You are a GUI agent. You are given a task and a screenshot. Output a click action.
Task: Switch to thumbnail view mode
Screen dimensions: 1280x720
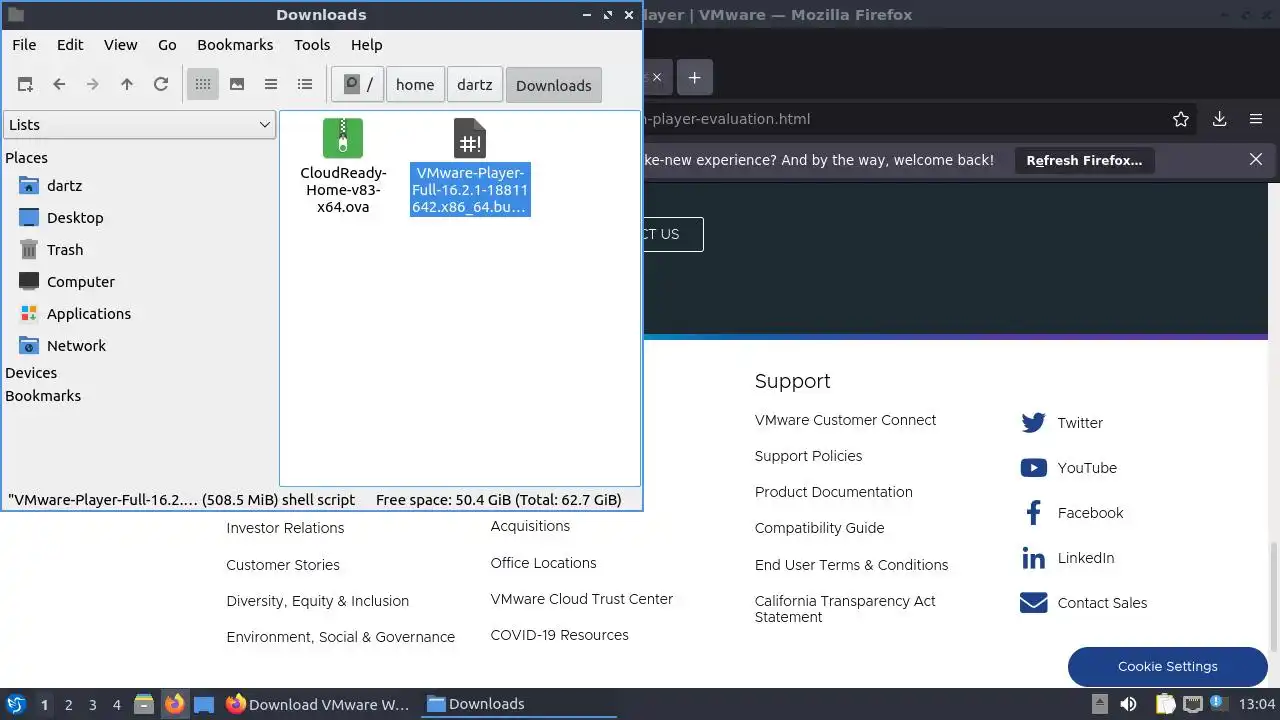237,85
